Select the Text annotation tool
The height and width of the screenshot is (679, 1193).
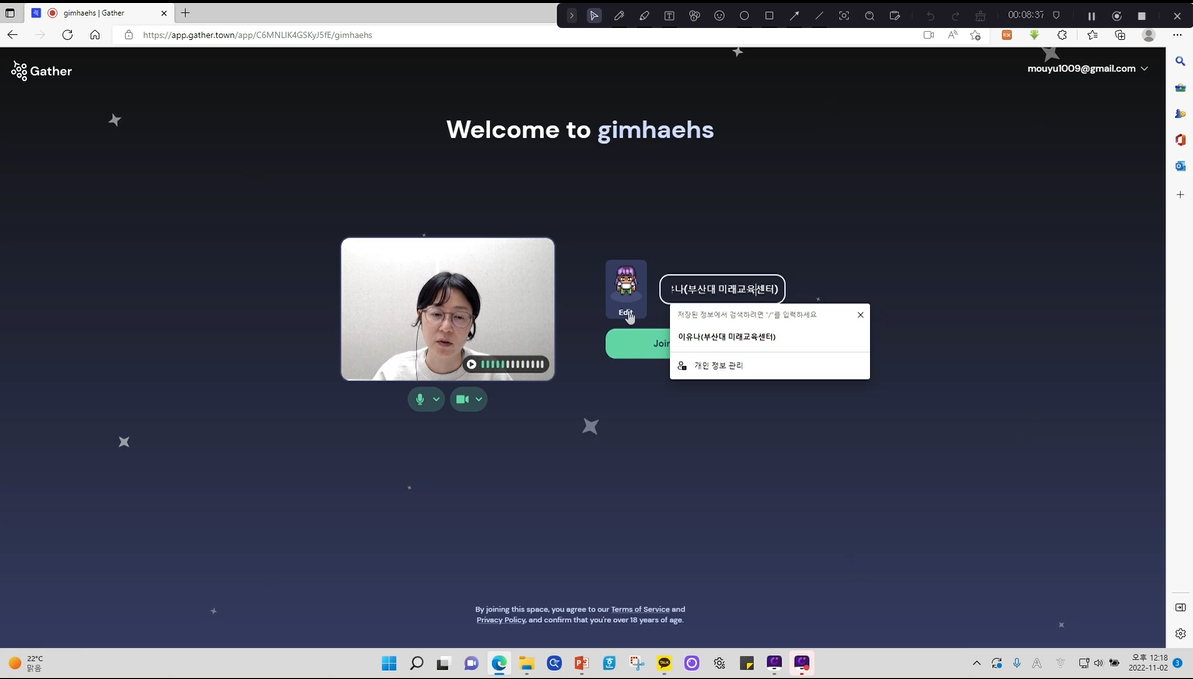pyautogui.click(x=668, y=16)
